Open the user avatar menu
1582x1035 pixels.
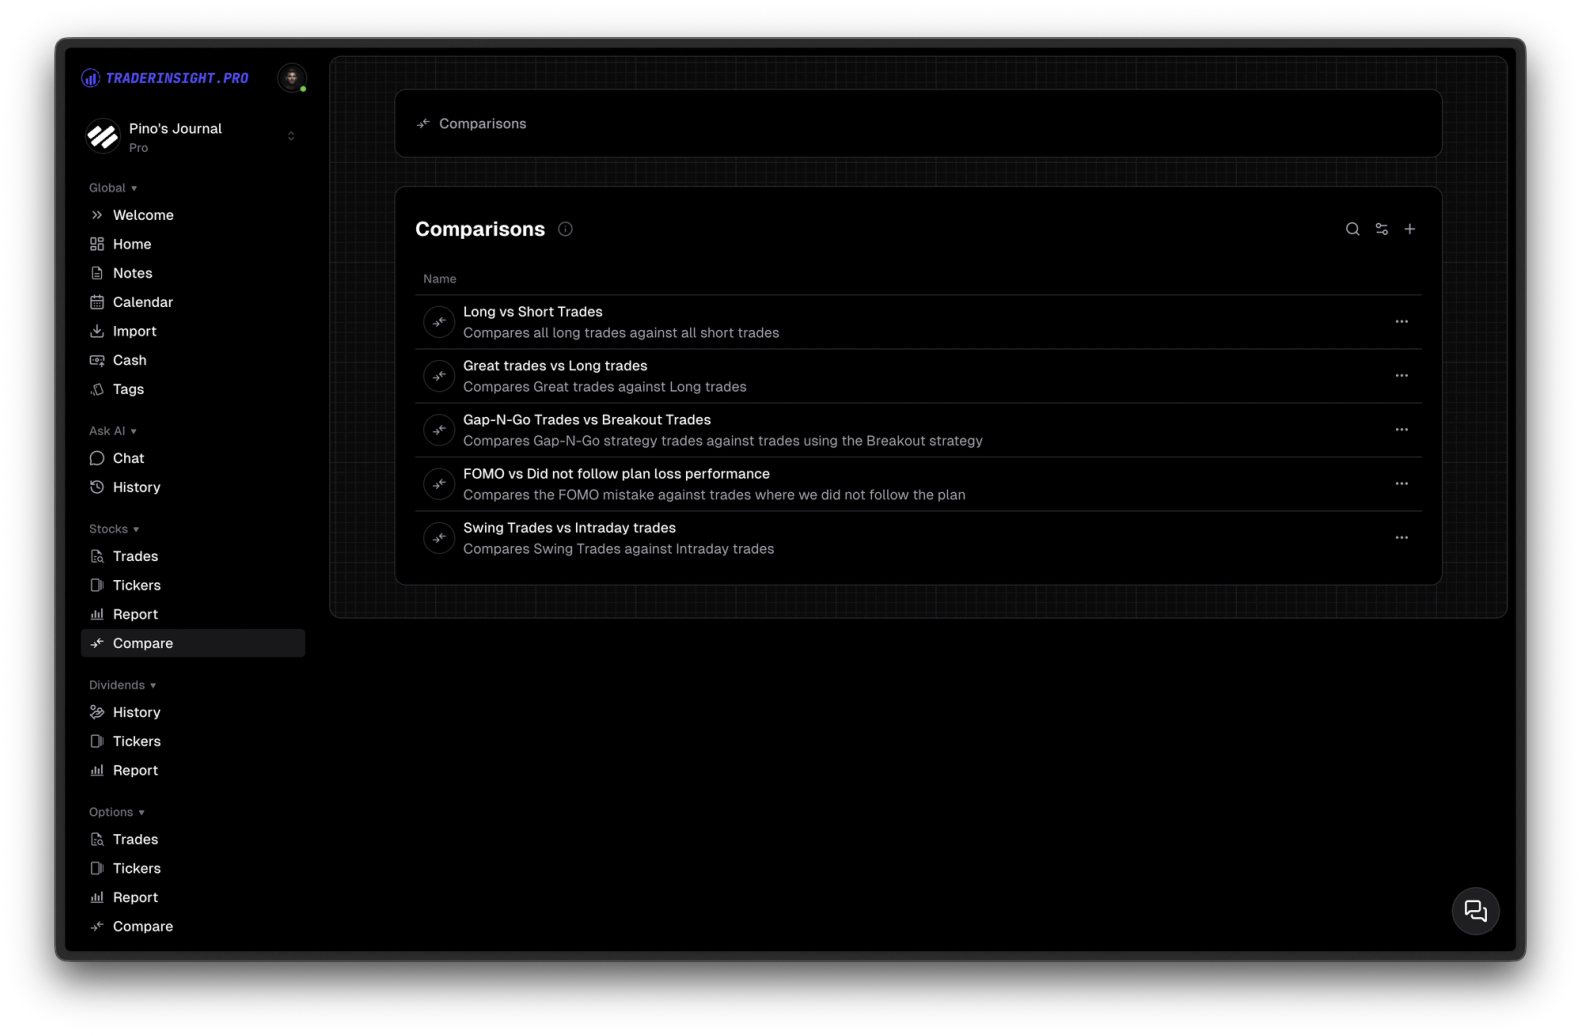click(291, 78)
